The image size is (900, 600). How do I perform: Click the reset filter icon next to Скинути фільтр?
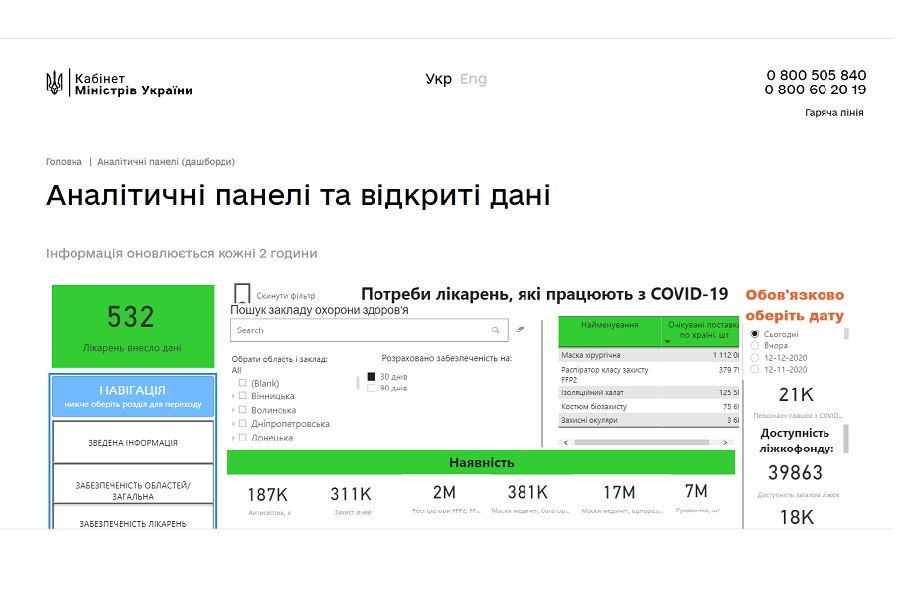[x=242, y=293]
